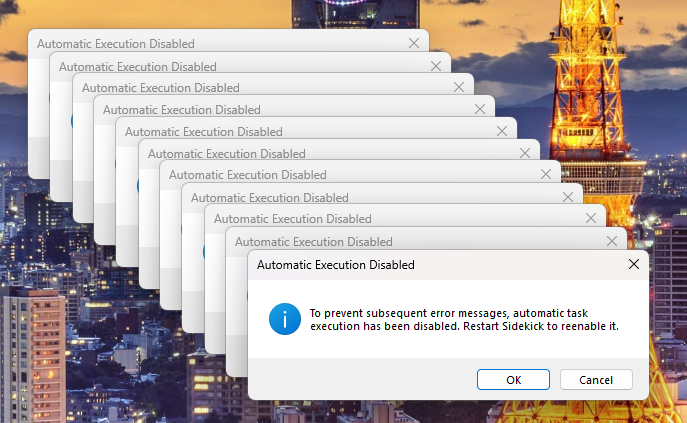
Task: Close the frontmost Automatic Execution Disabled dialog
Action: 634,265
